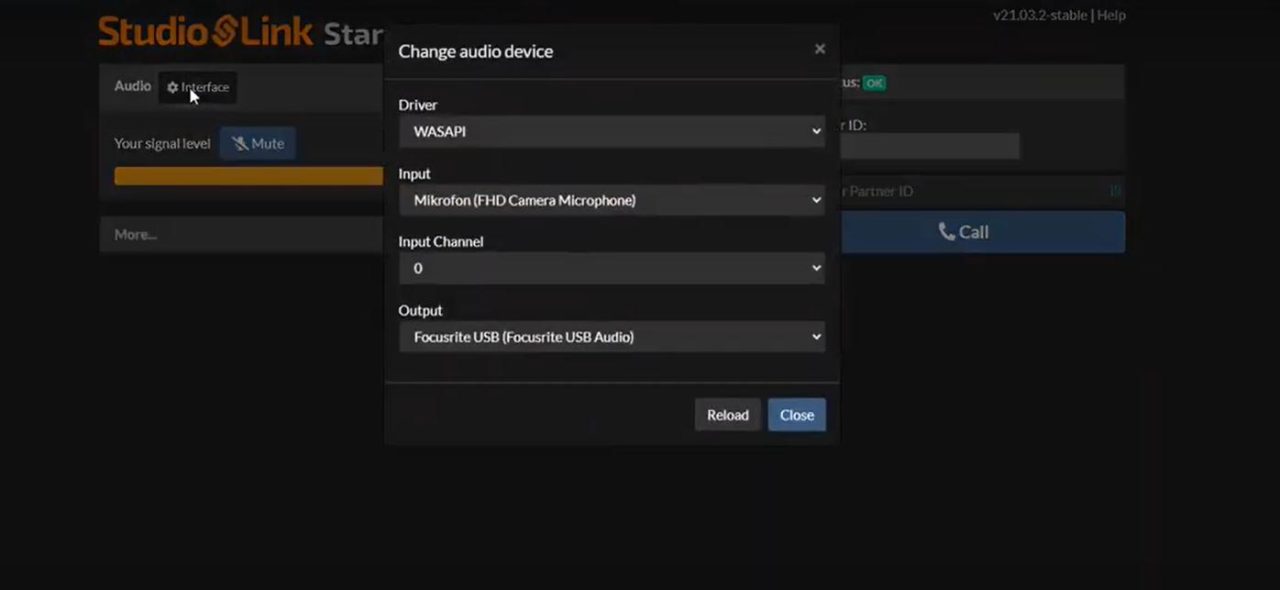Open the Input Channel dropdown set to 0
This screenshot has width=1280, height=590.
(612, 267)
